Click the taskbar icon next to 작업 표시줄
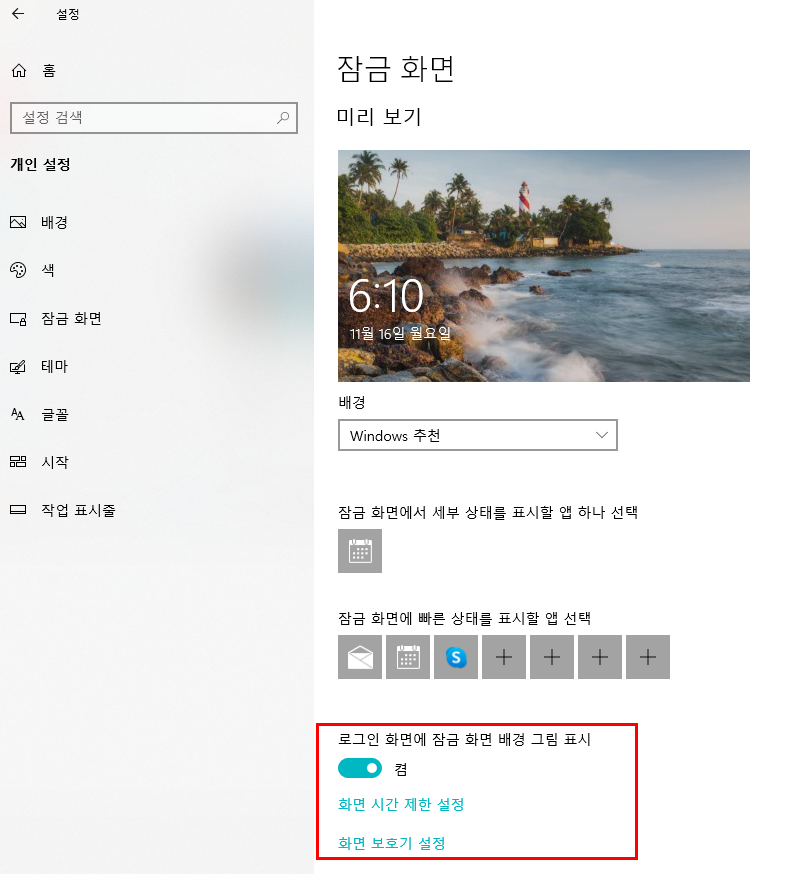This screenshot has width=797, height=874. click(18, 509)
